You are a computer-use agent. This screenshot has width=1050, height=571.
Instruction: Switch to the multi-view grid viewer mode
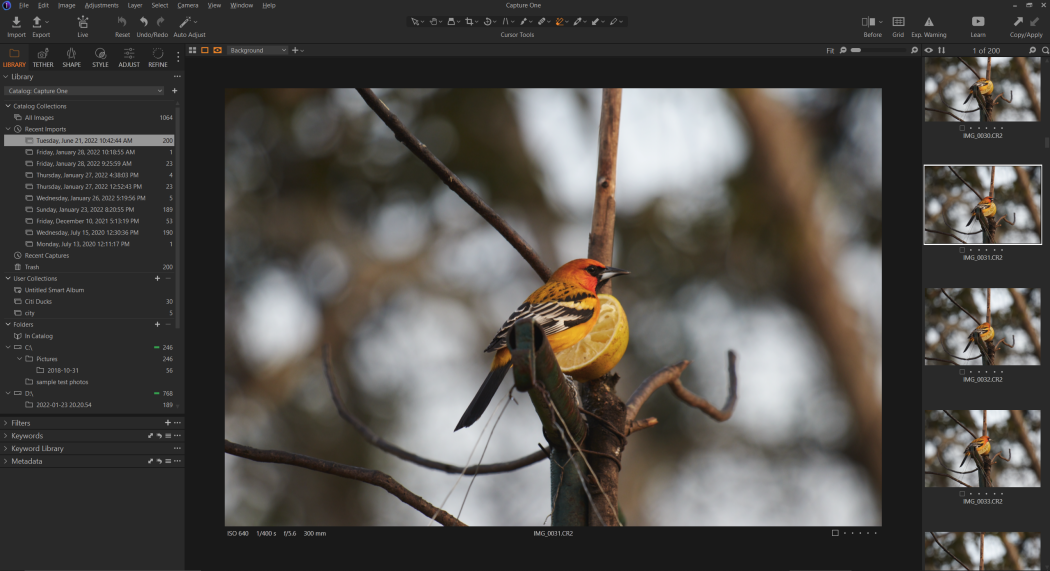tap(193, 50)
